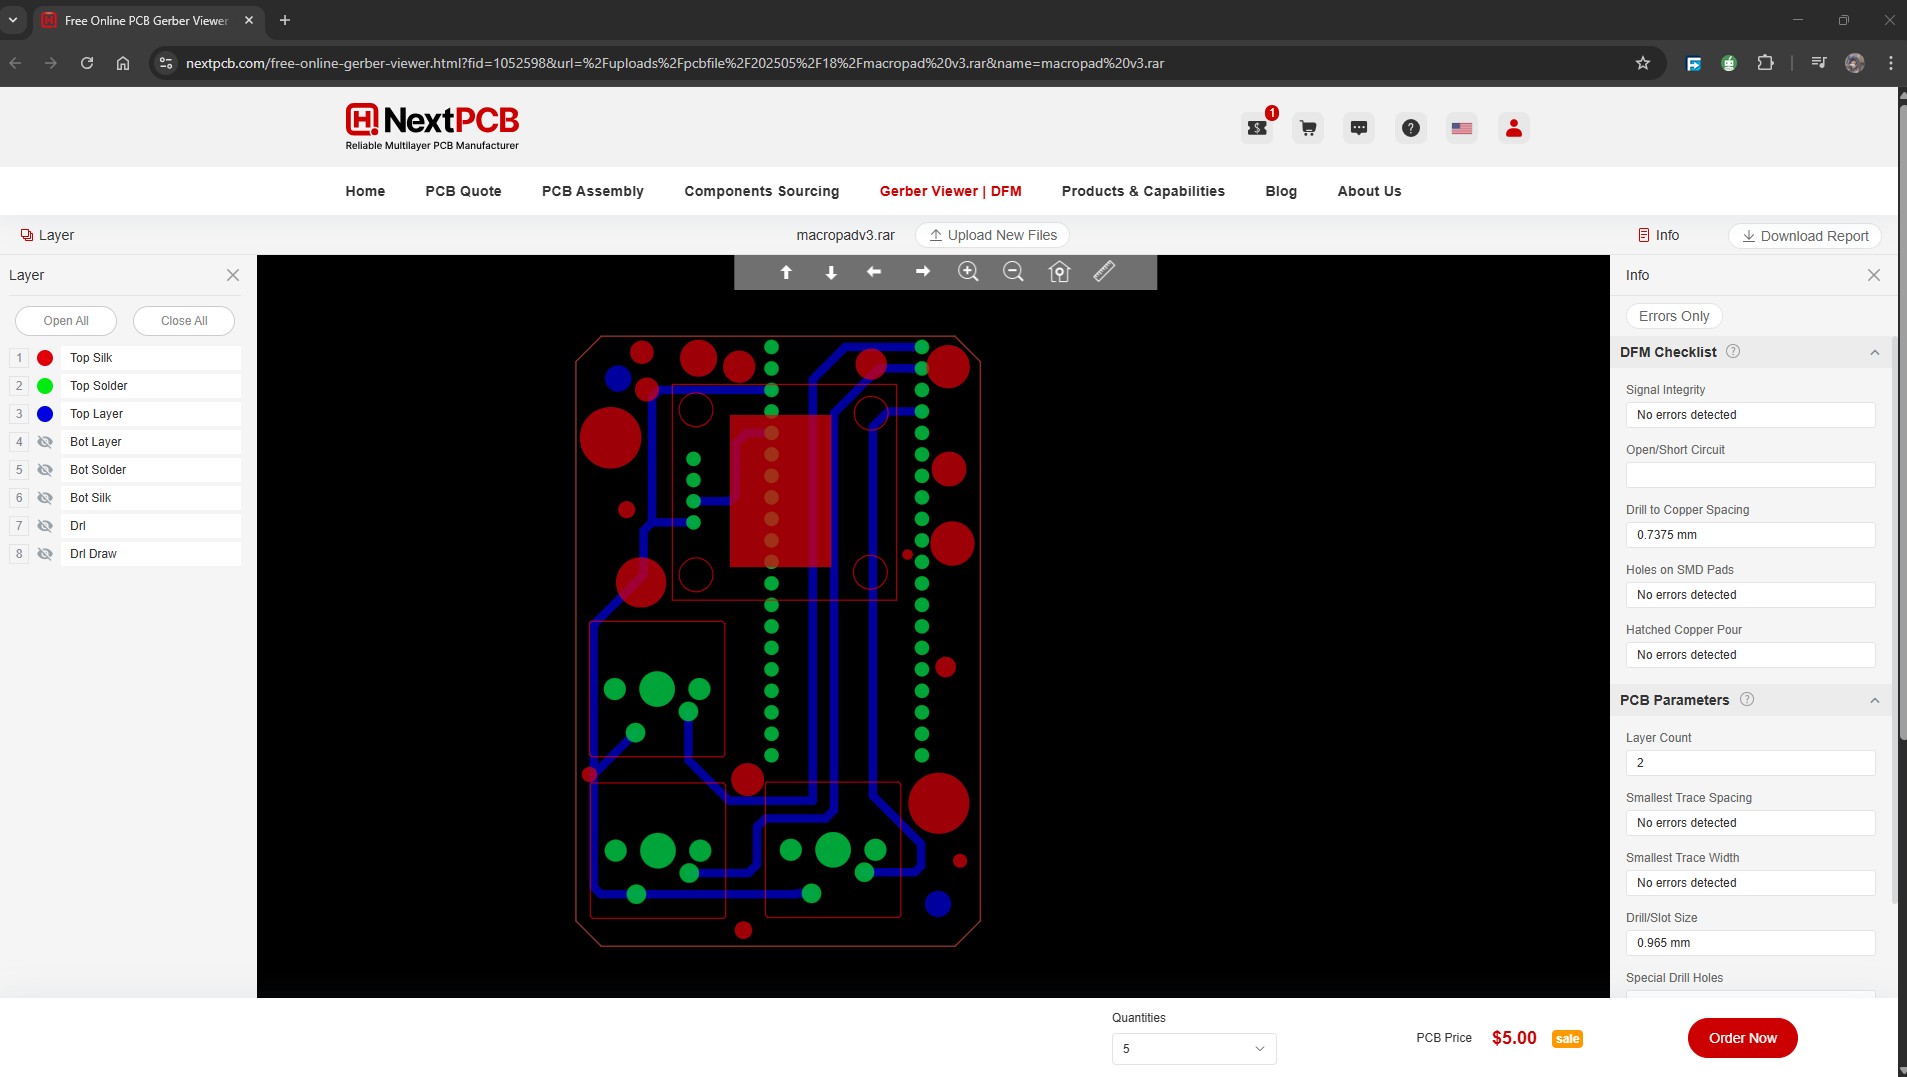This screenshot has width=1907, height=1077.
Task: Open the help question mark icon
Action: coord(1410,128)
